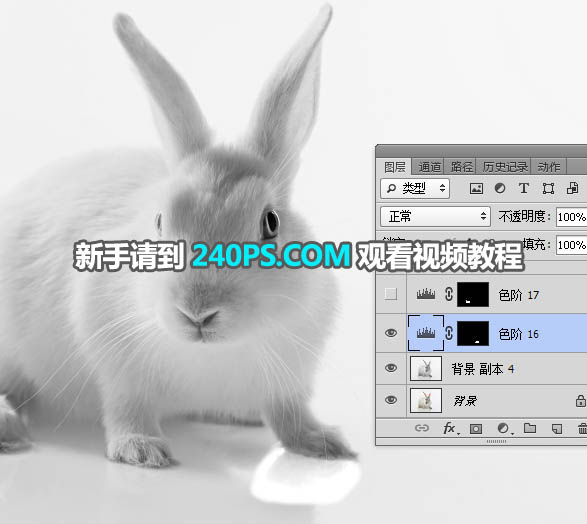Click the link layers icon
Image resolution: width=587 pixels, height=524 pixels.
click(x=422, y=428)
